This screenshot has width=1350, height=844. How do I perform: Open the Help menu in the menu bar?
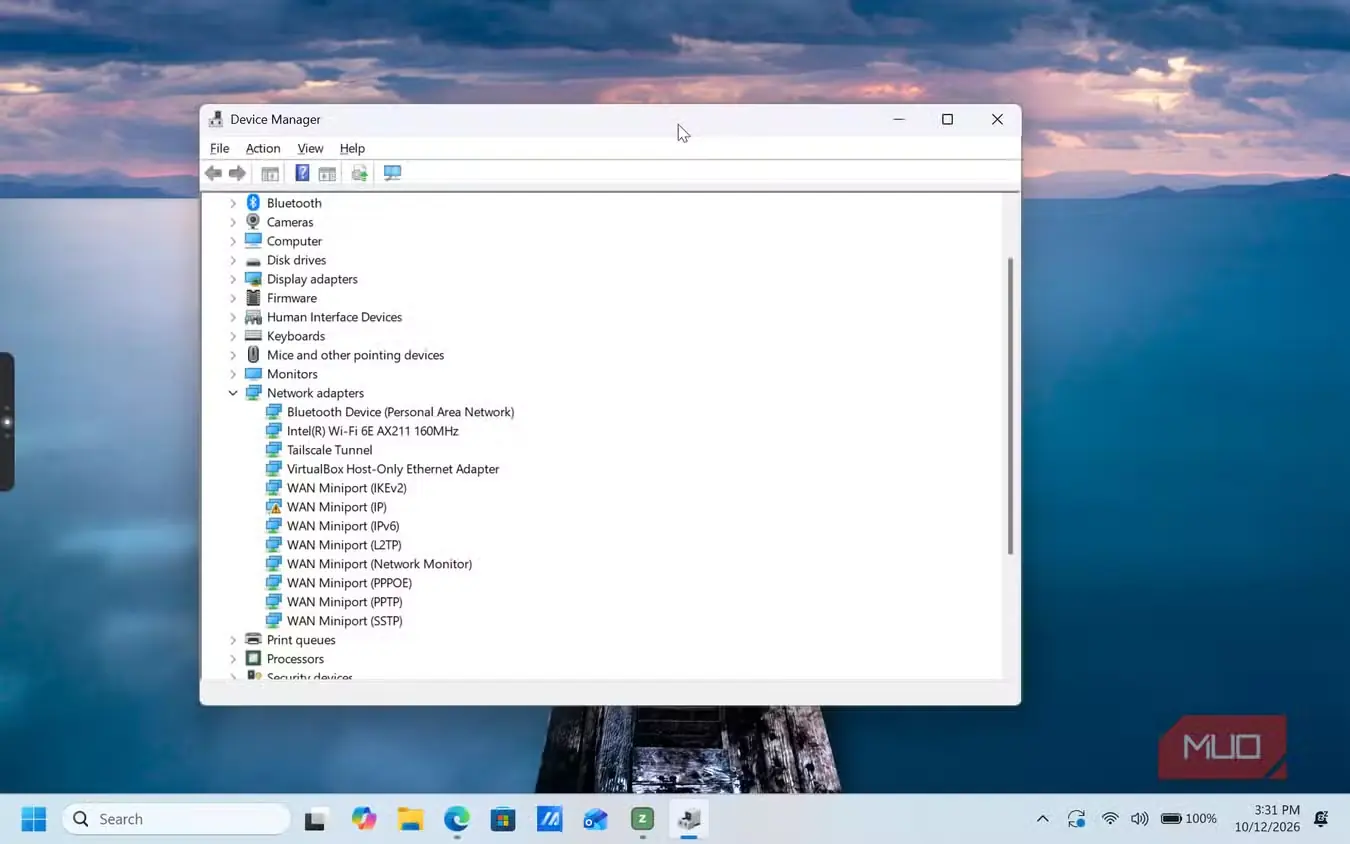pyautogui.click(x=352, y=148)
